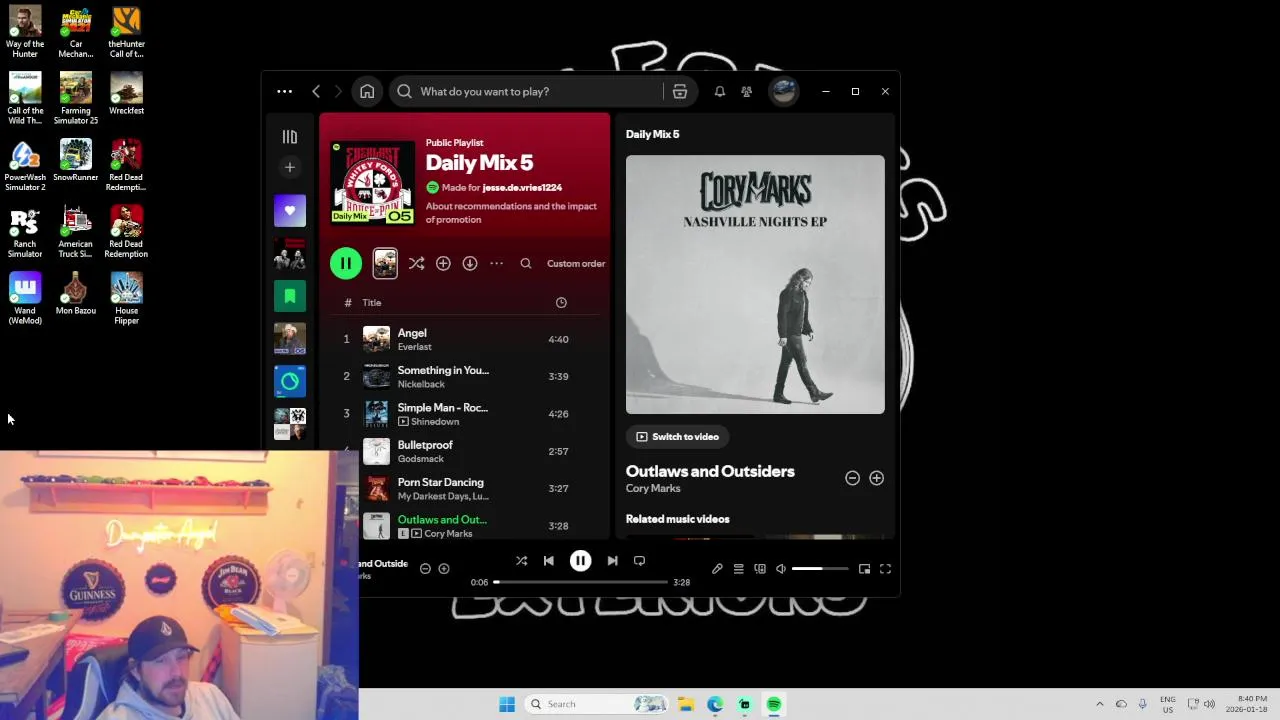
Task: Open more options for Daily Mix 5
Action: click(x=496, y=264)
